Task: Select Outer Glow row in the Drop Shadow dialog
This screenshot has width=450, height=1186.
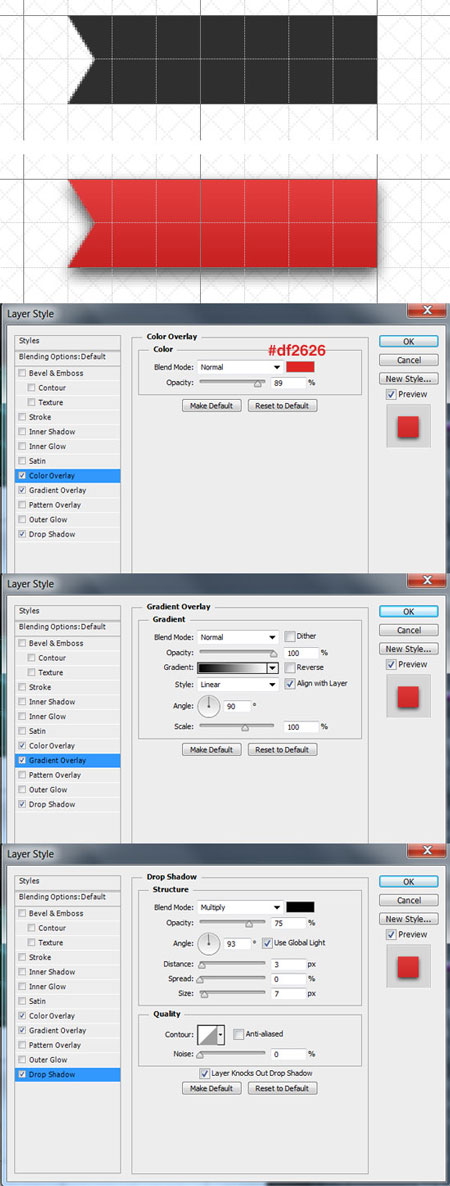Action: click(x=67, y=1060)
